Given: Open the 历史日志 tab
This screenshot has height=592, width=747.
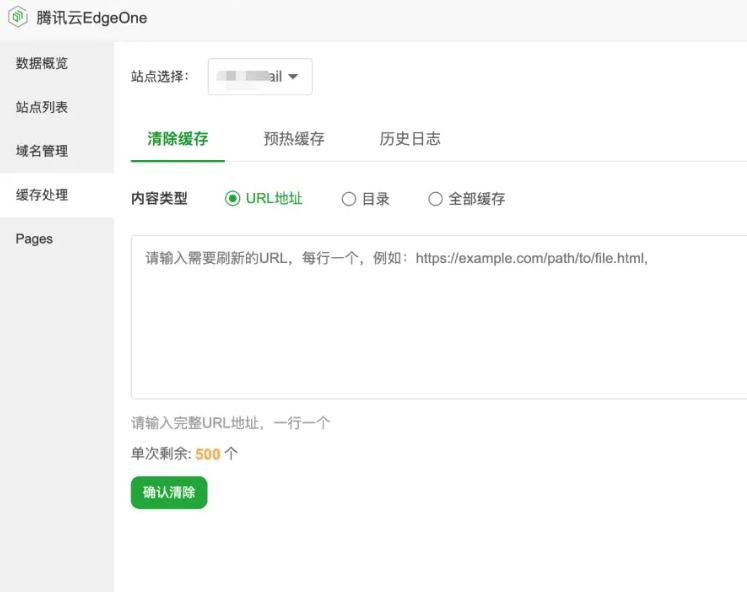Looking at the screenshot, I should (x=410, y=139).
